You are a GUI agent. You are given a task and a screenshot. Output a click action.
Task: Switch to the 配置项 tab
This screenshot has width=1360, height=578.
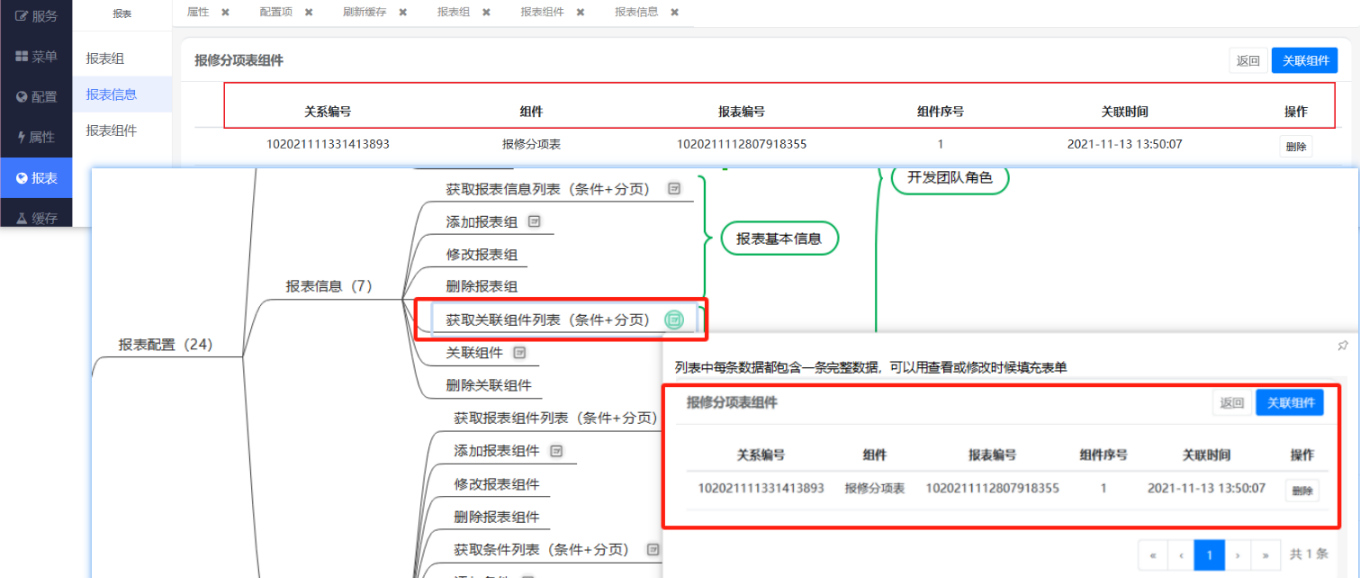click(x=276, y=12)
